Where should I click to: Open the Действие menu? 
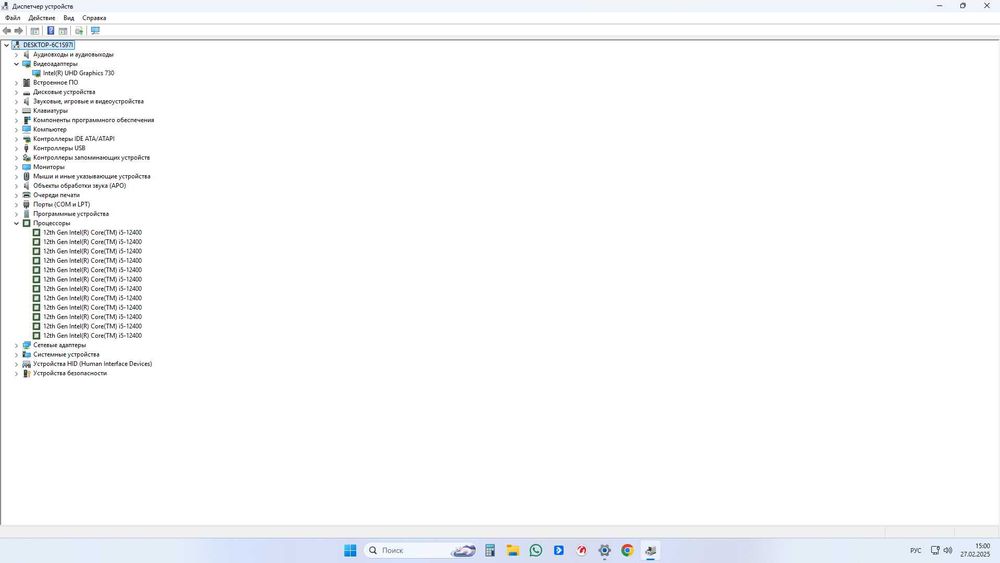[42, 18]
